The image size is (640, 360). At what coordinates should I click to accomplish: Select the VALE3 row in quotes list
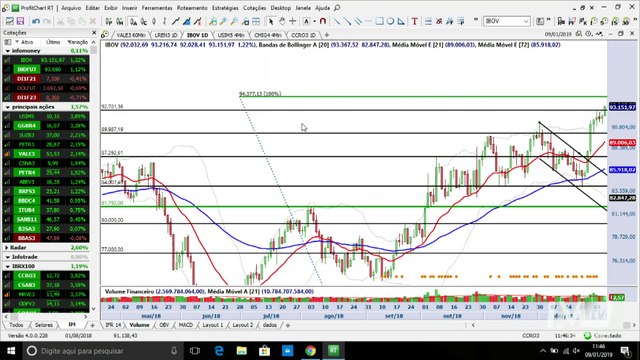[x=46, y=154]
